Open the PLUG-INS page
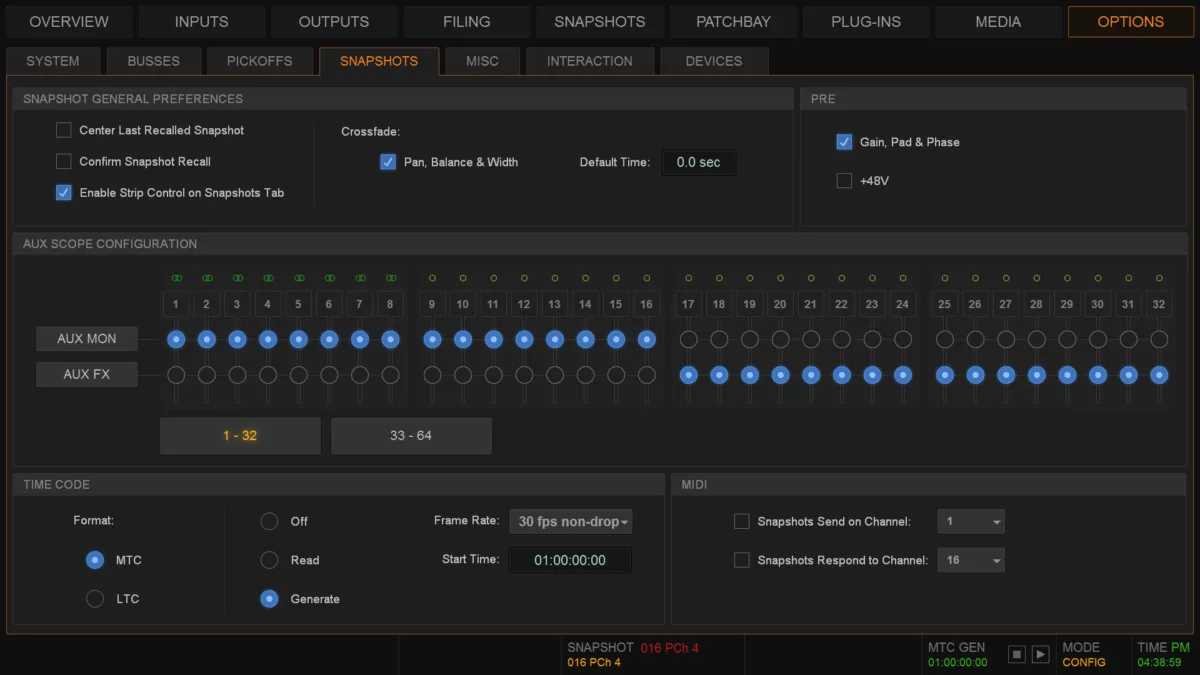This screenshot has height=675, width=1200. click(x=866, y=21)
